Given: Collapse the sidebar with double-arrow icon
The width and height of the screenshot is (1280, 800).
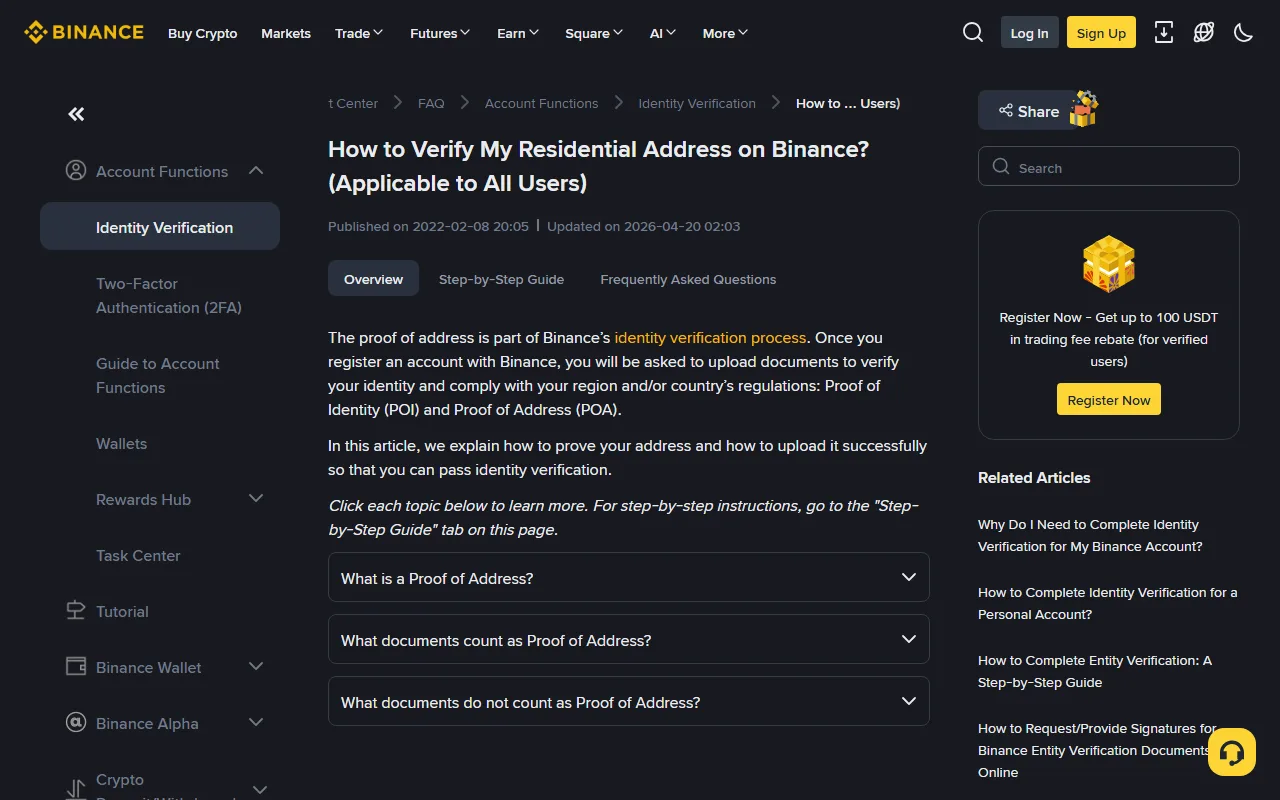Looking at the screenshot, I should click(76, 114).
